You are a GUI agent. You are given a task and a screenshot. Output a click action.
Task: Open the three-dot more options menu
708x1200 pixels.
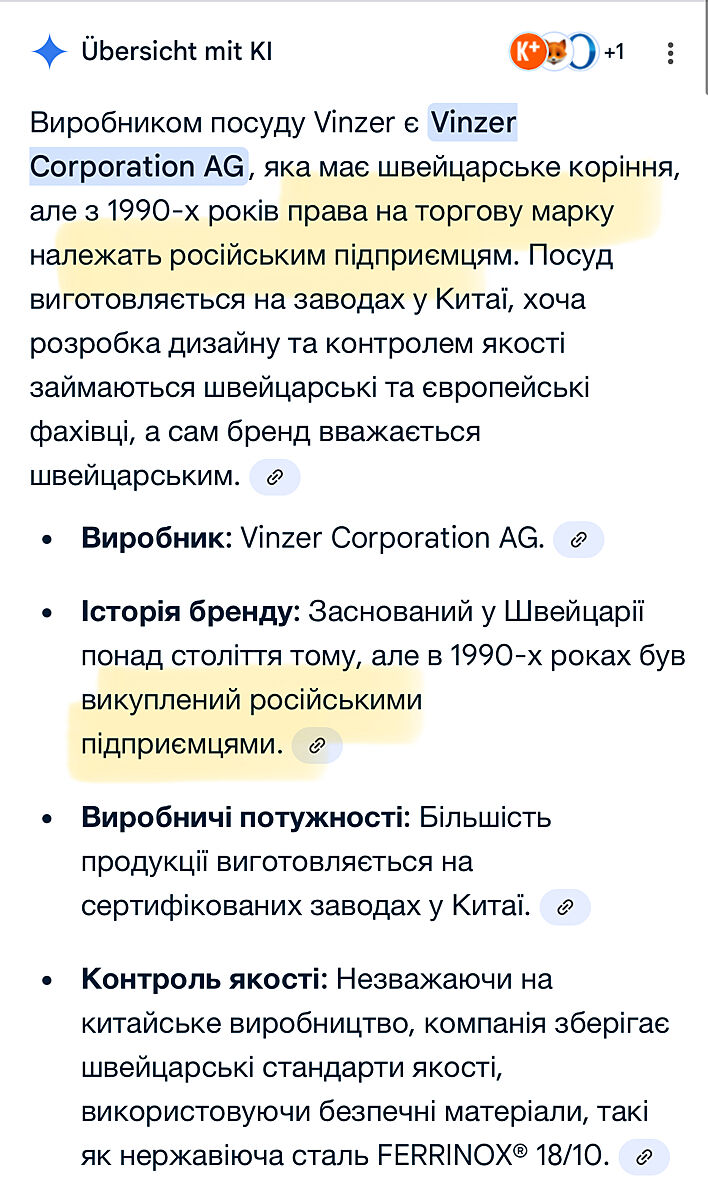tap(671, 52)
